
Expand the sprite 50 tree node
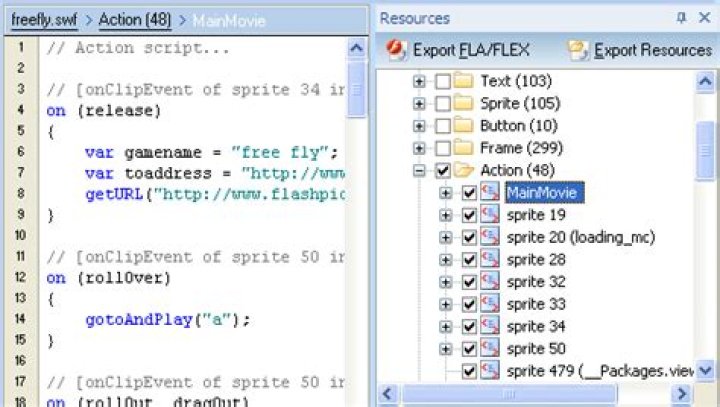[x=445, y=349]
